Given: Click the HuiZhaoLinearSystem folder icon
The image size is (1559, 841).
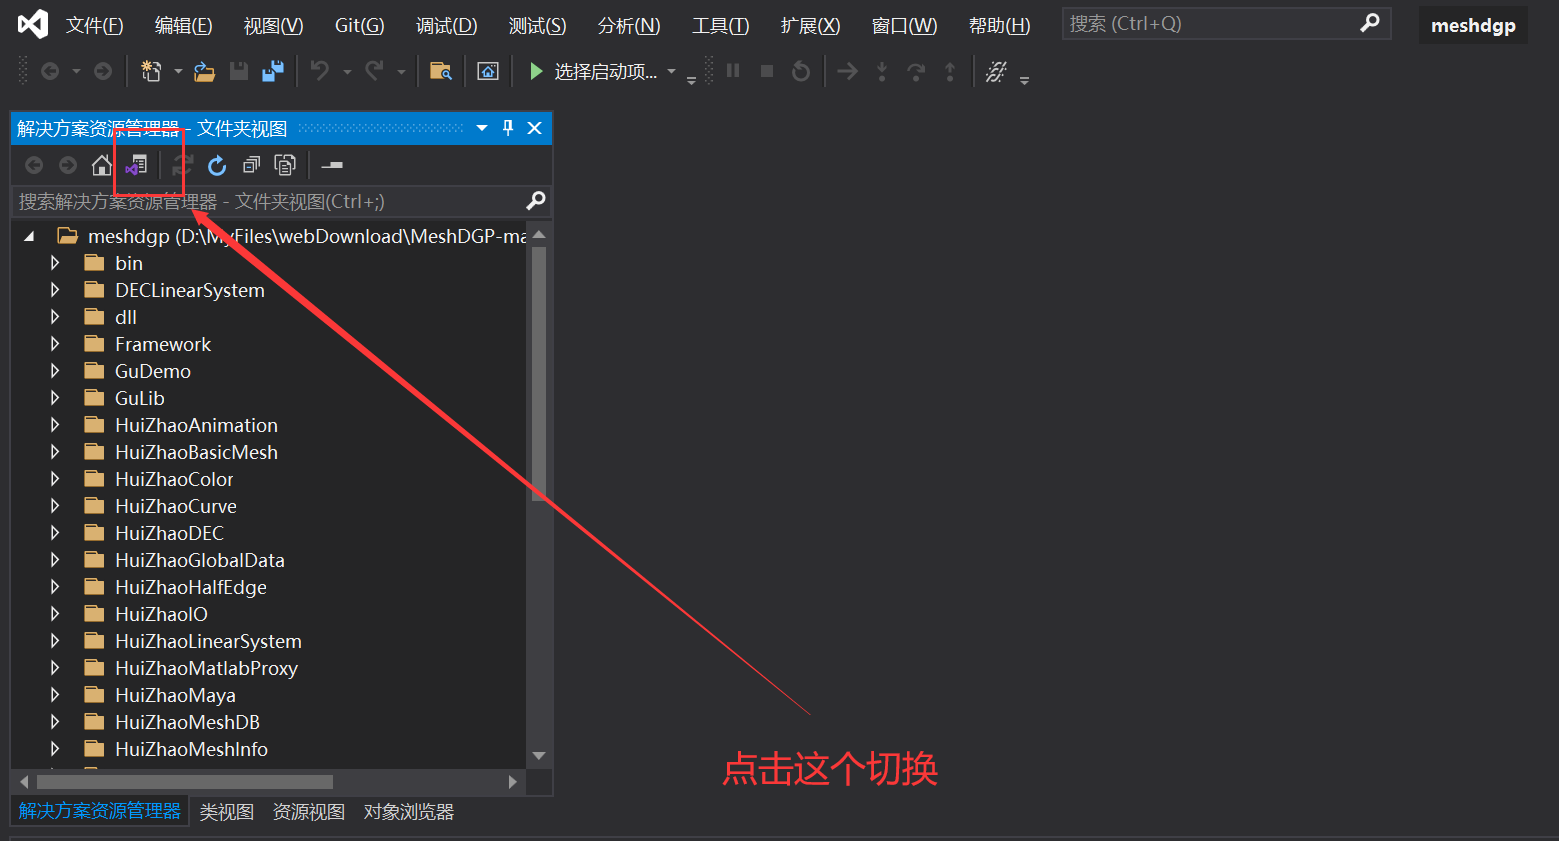Looking at the screenshot, I should click(95, 640).
